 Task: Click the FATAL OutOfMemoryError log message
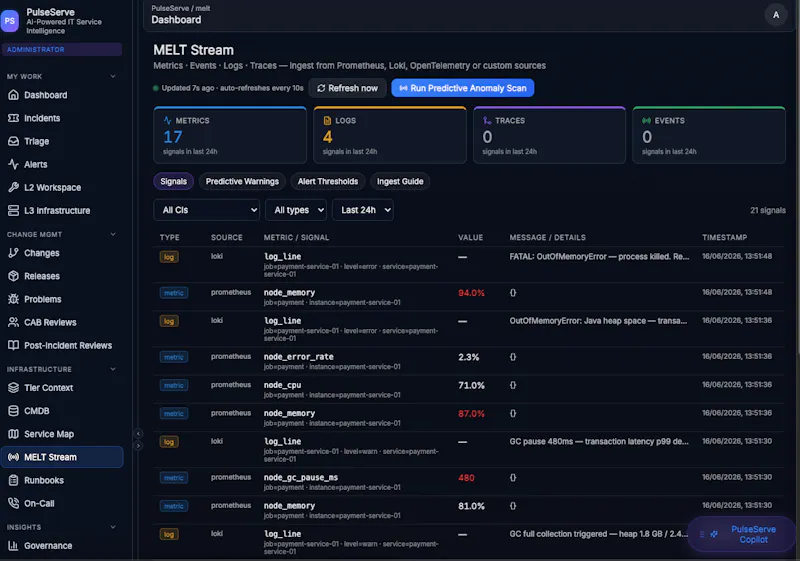click(x=599, y=257)
